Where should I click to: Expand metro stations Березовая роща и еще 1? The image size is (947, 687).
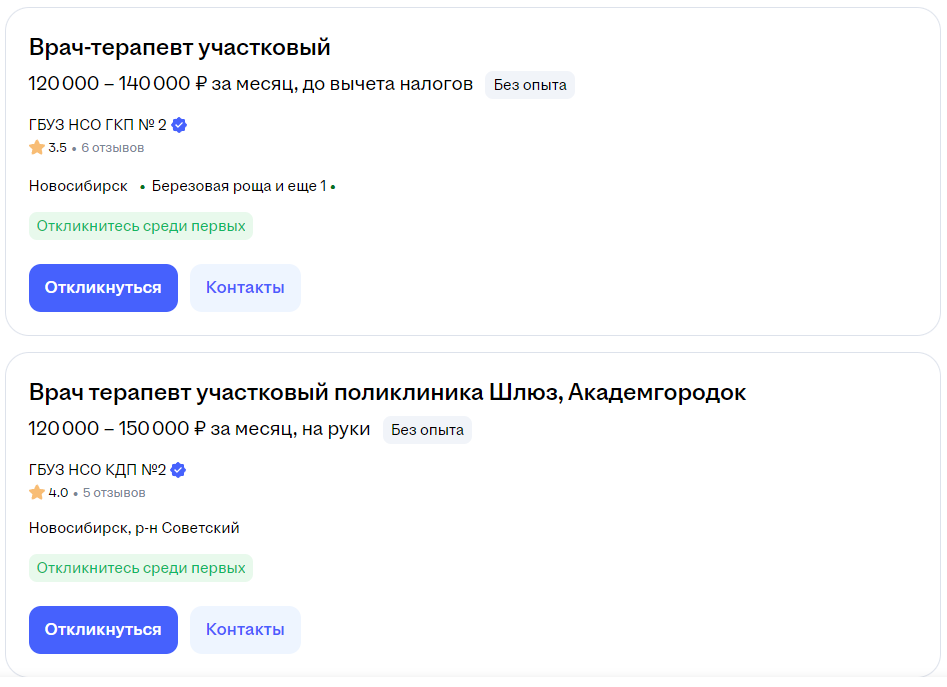[x=239, y=186]
